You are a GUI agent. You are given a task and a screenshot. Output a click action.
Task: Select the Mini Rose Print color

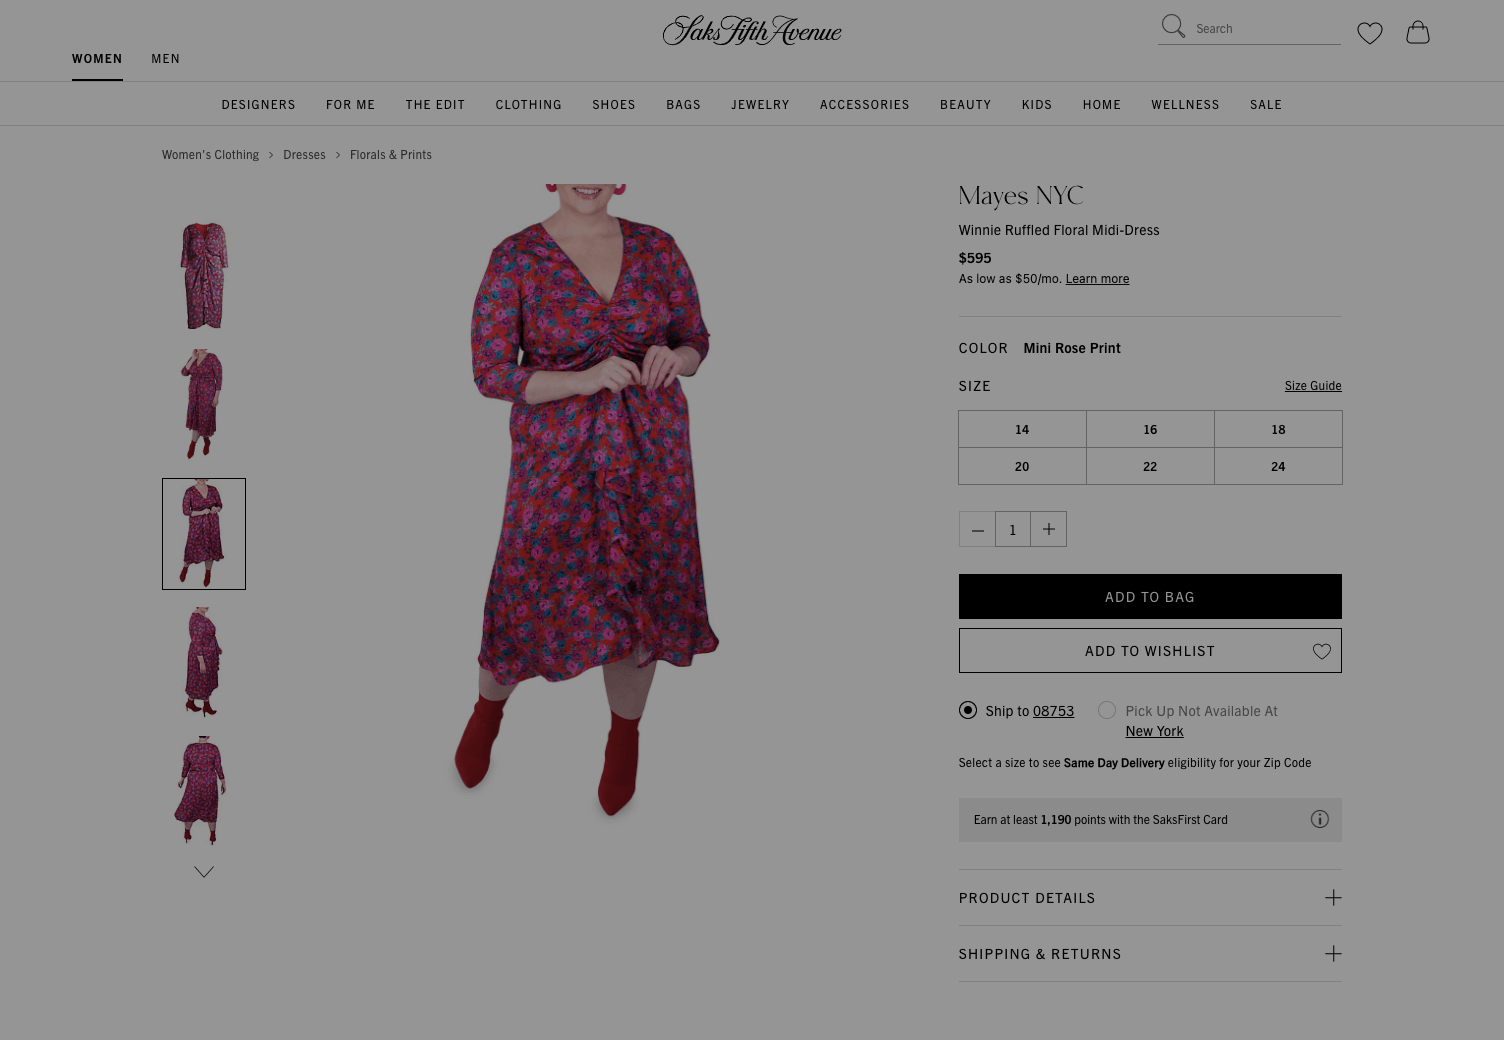1071,348
